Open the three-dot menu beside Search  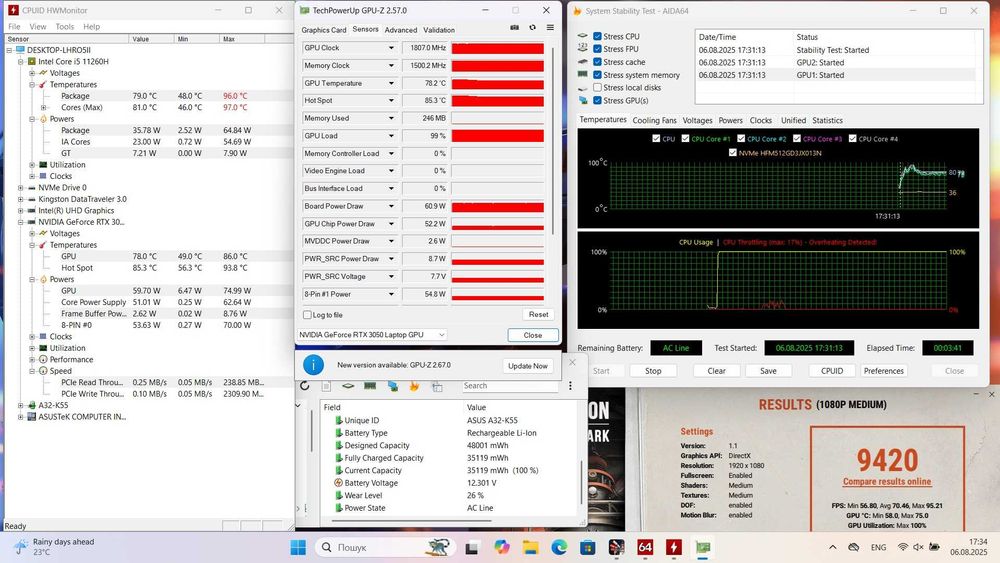(x=570, y=386)
